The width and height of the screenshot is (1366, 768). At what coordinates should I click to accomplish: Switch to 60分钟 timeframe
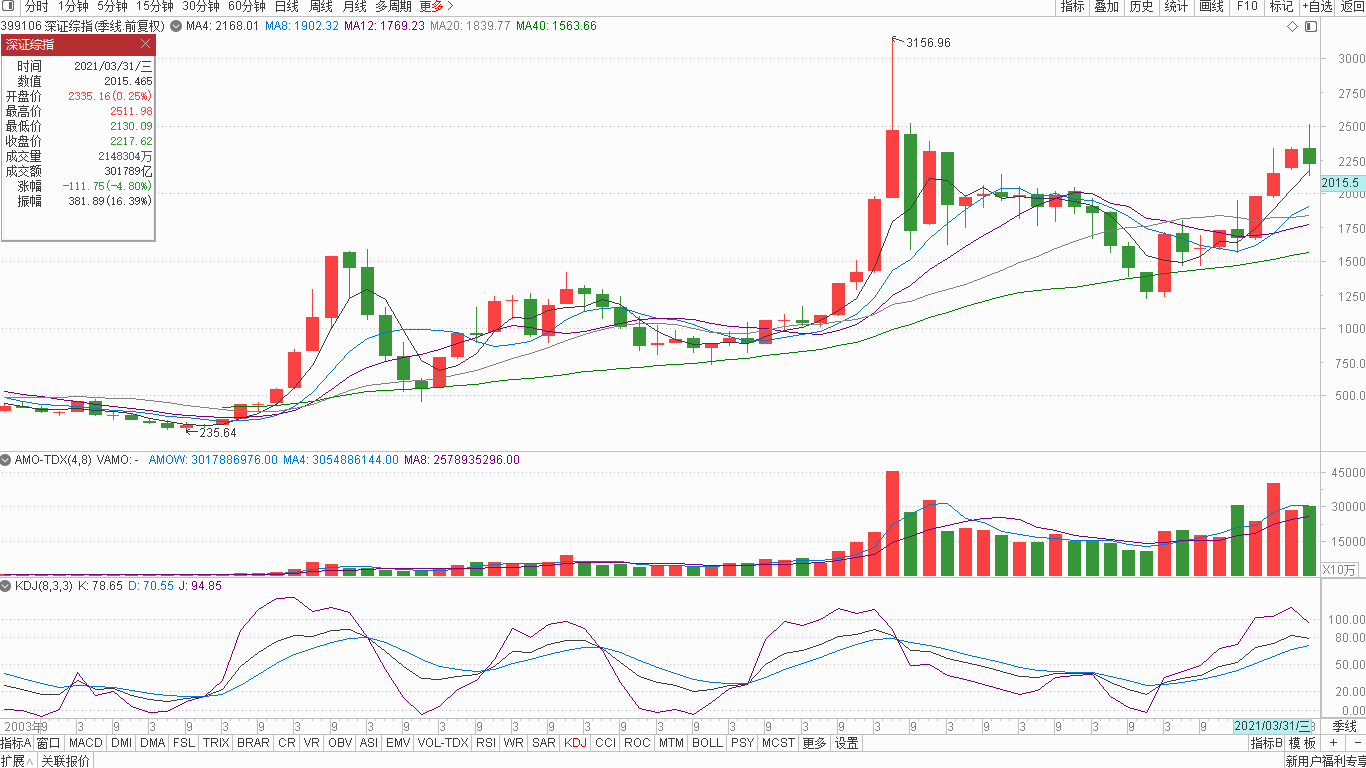(246, 6)
